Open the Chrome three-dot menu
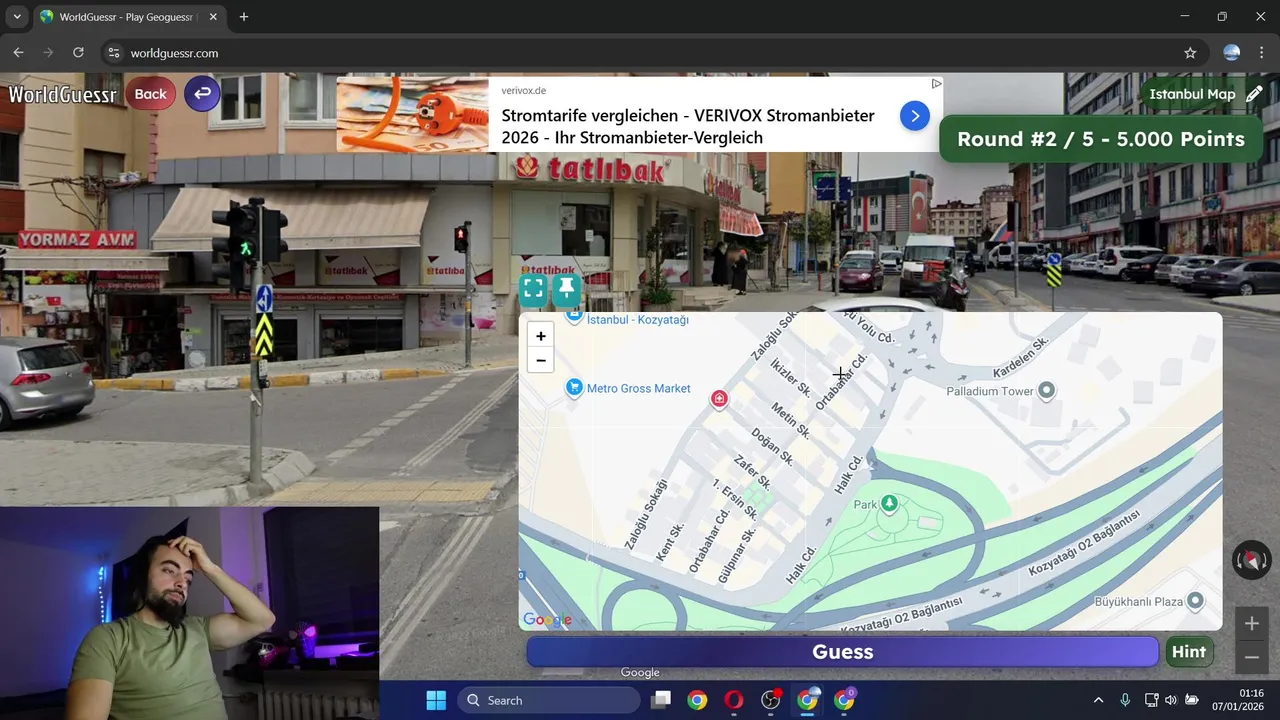This screenshot has width=1280, height=720. pos(1262,53)
